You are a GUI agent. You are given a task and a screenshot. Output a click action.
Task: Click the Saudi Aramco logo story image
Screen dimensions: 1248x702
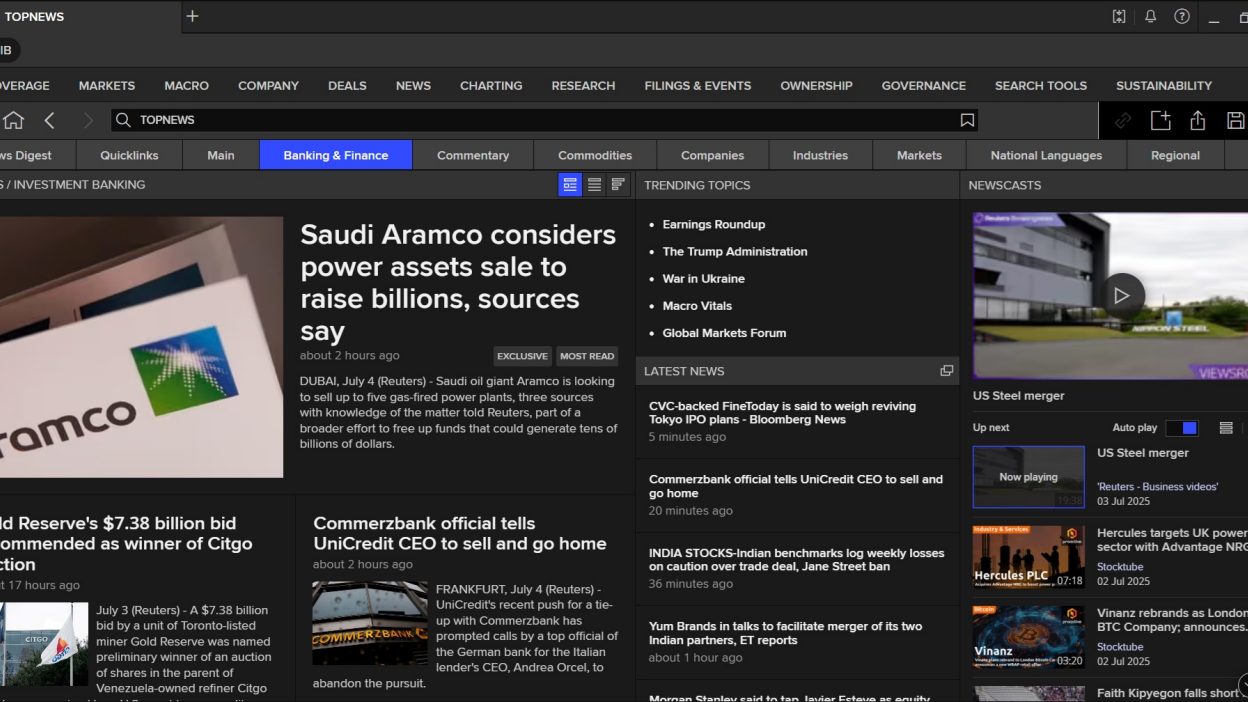click(141, 347)
